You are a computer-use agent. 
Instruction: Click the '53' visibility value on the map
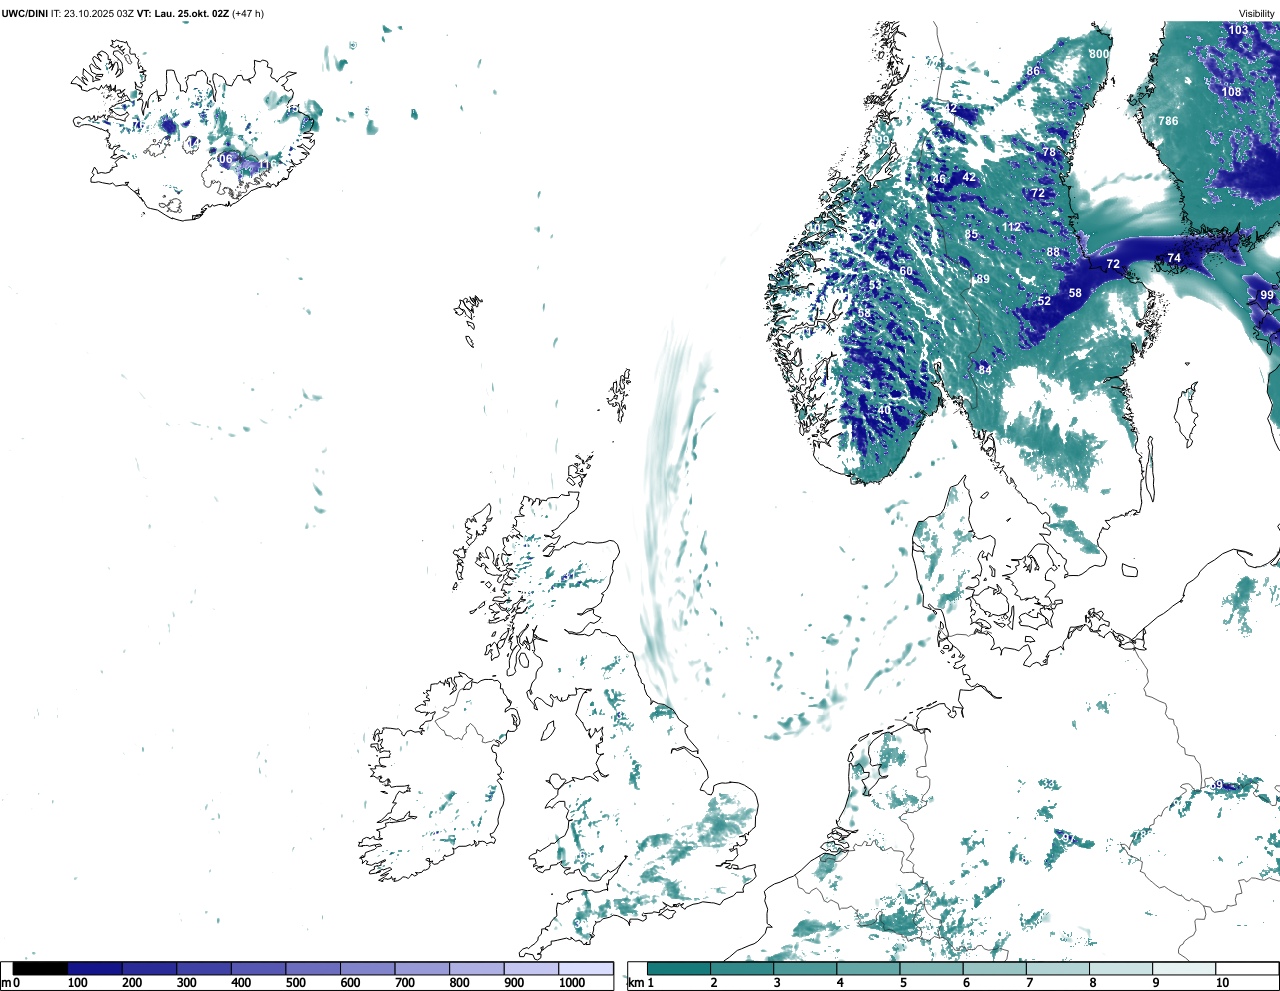pos(875,285)
